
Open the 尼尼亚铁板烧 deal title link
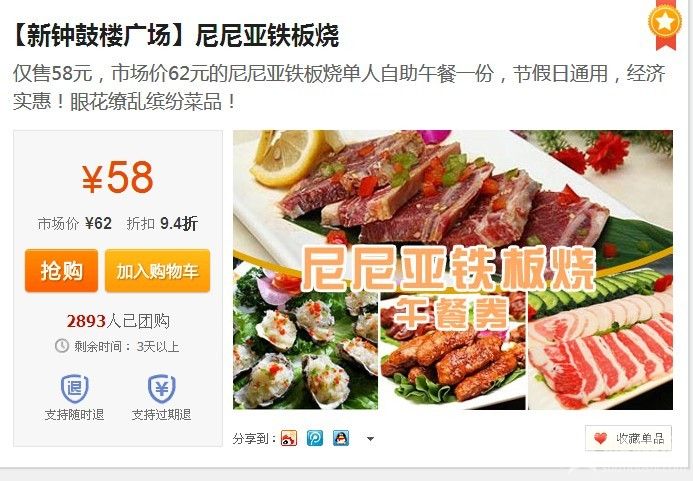click(x=175, y=36)
